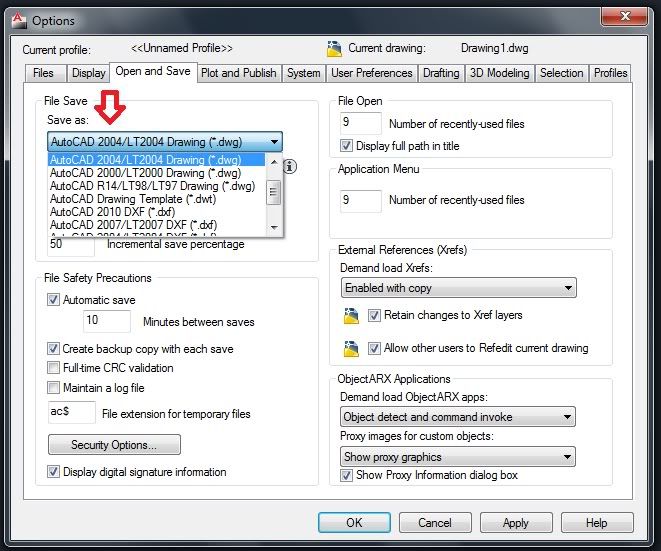Select AutoCAD Drawing Template (*.dwt)
Screen dimensions: 661x551
pyautogui.click(x=157, y=199)
